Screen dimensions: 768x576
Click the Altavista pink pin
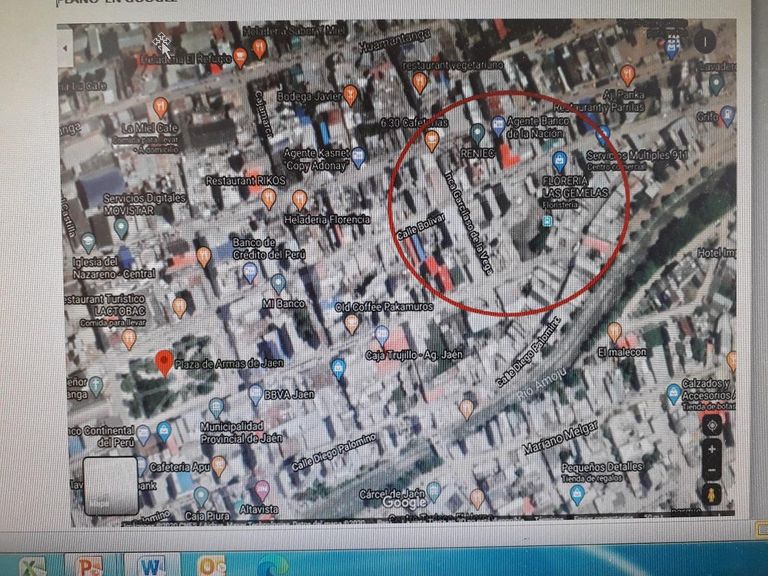pos(263,490)
